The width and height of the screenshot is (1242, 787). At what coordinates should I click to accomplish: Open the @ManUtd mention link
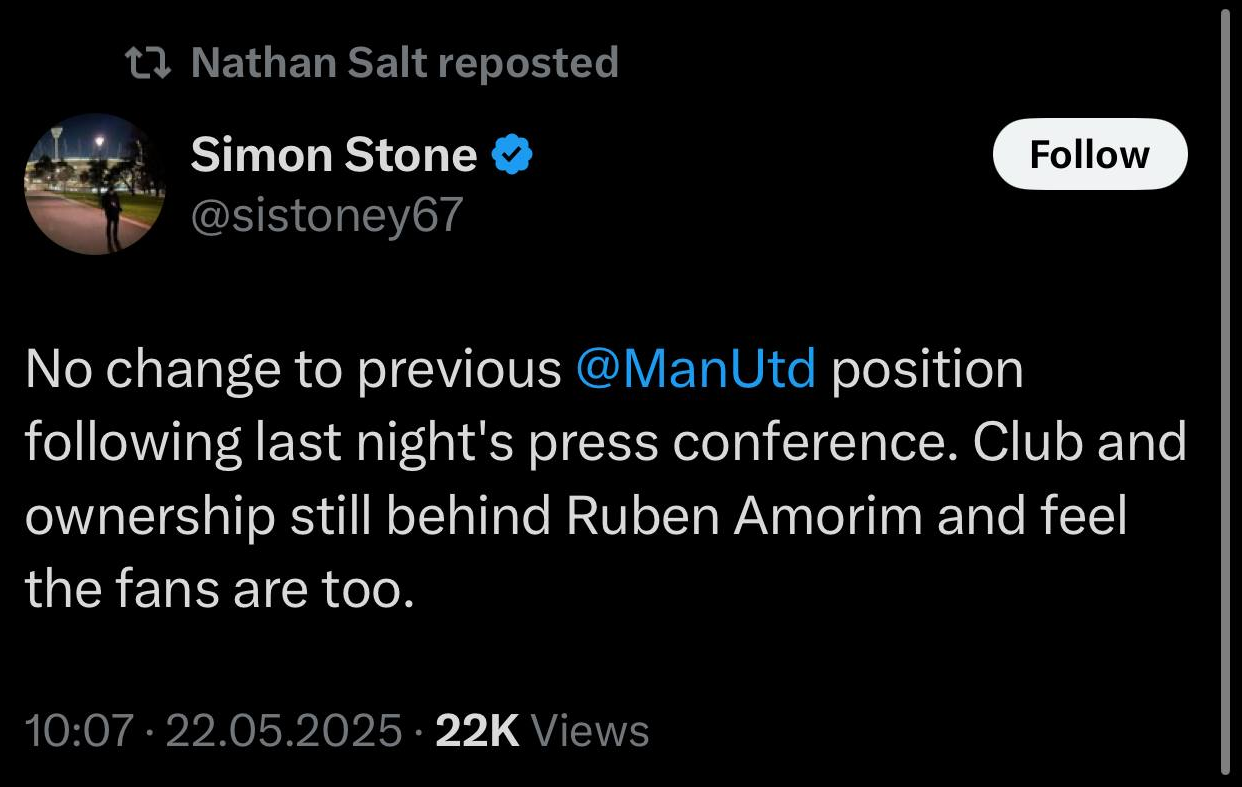pyautogui.click(x=696, y=370)
